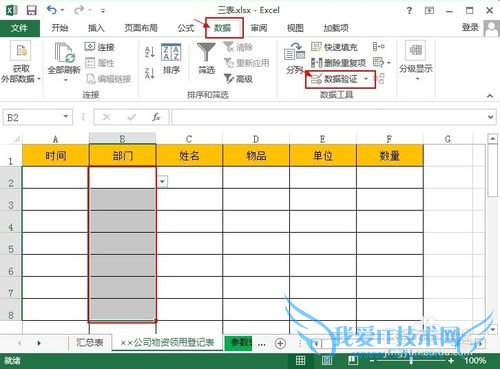Image resolution: width=500 pixels, height=369 pixels.
Task: Switch to the 公式 tab
Action: pos(186,28)
